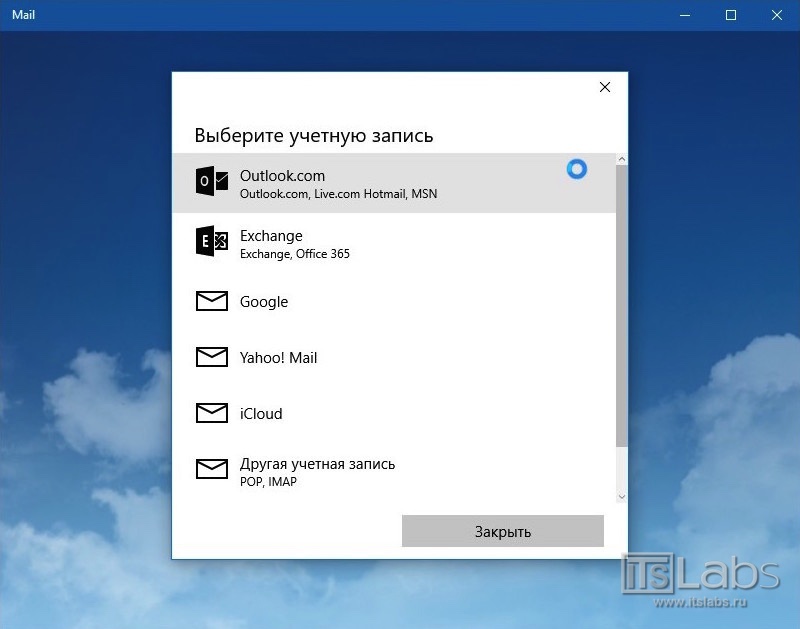Click the 'Outlook.com, Live.com Hotmail, MSN' subtitle

coord(338,194)
